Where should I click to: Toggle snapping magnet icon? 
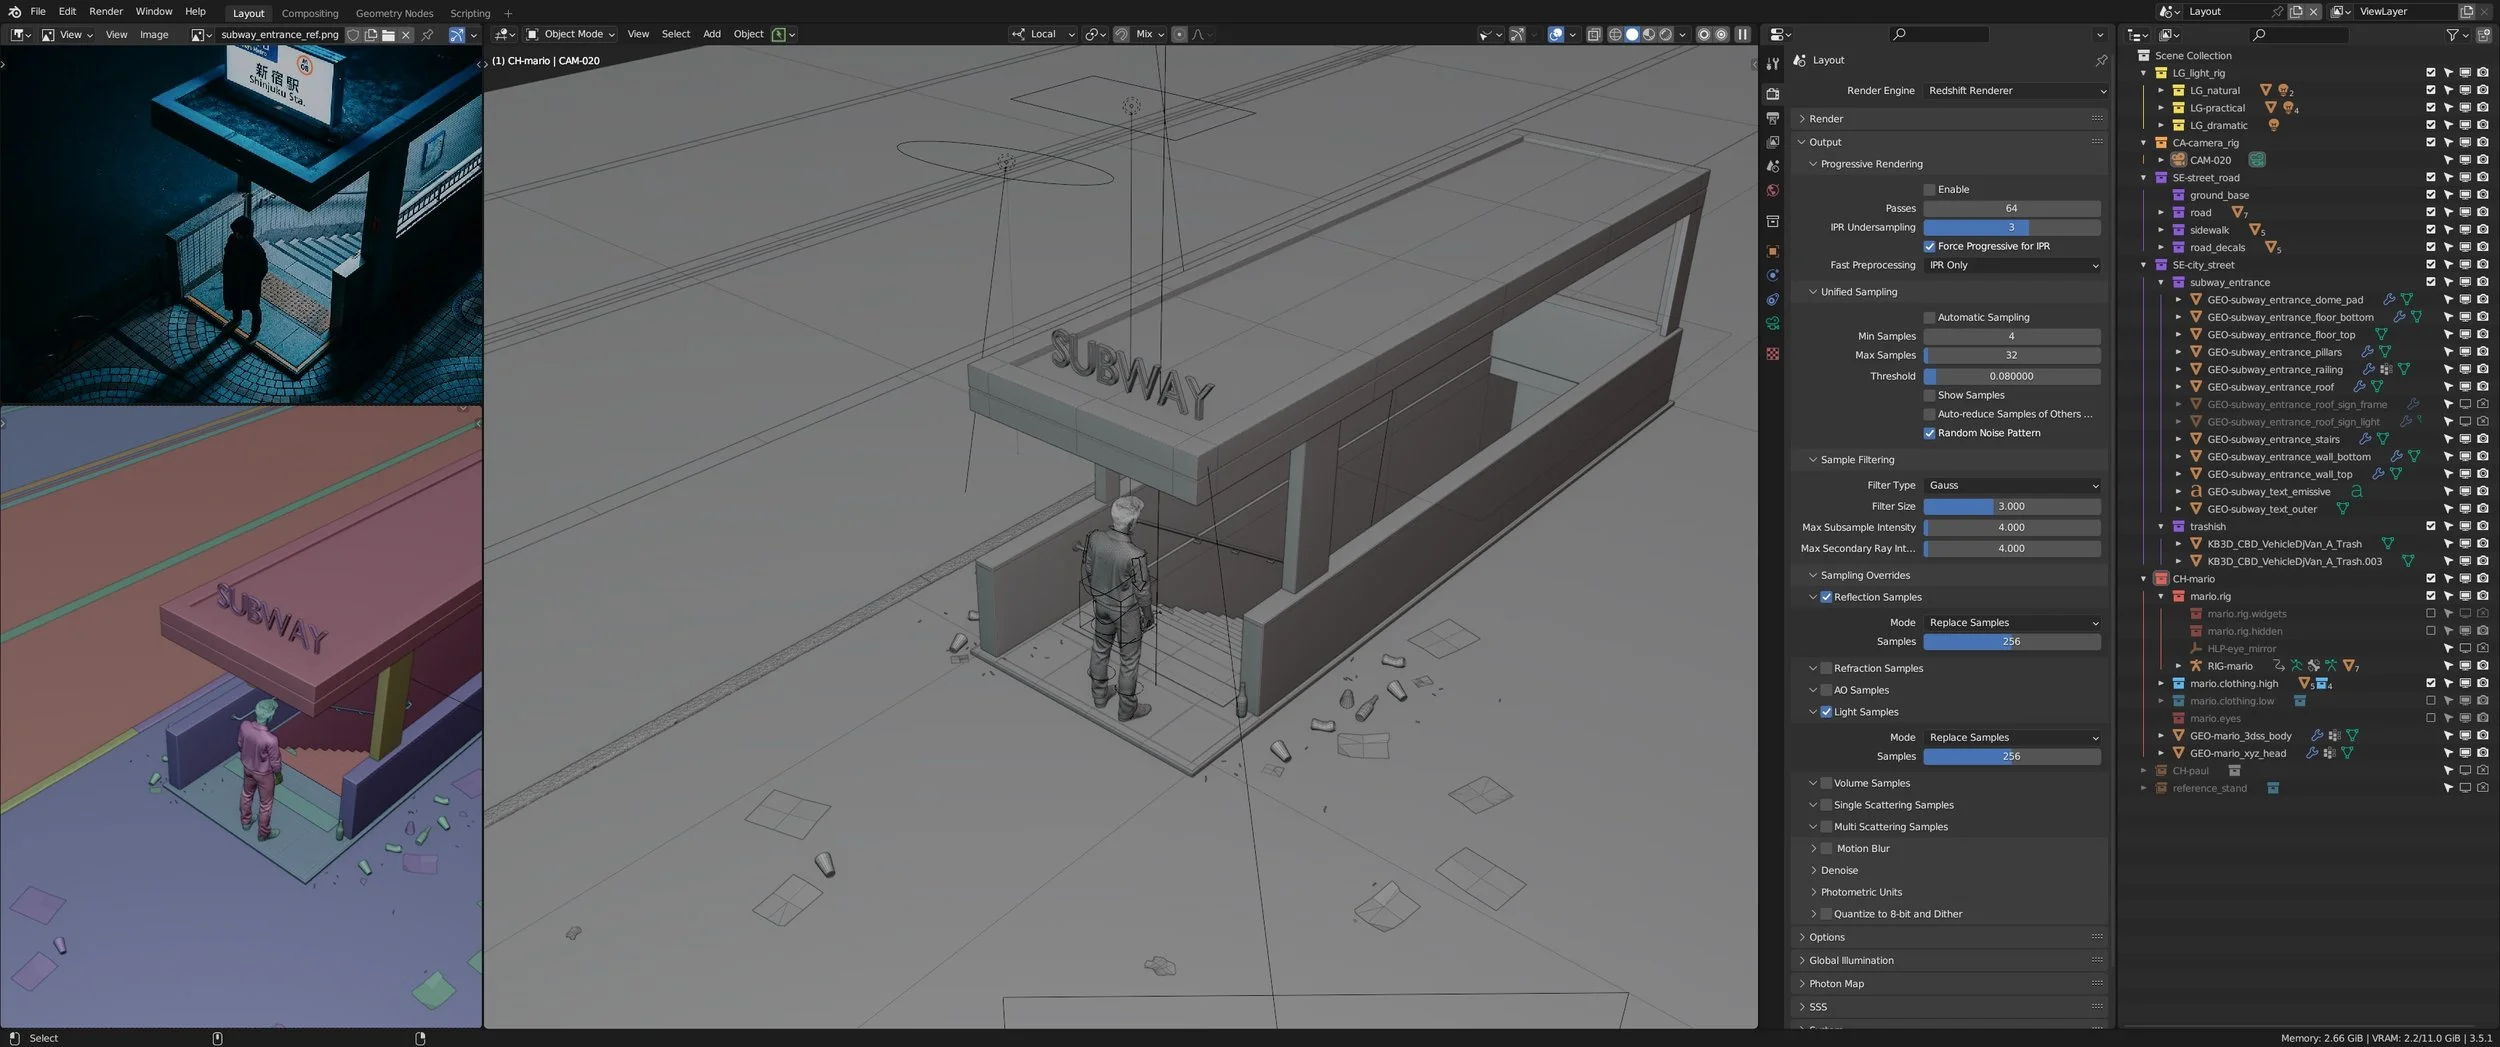[x=1122, y=34]
